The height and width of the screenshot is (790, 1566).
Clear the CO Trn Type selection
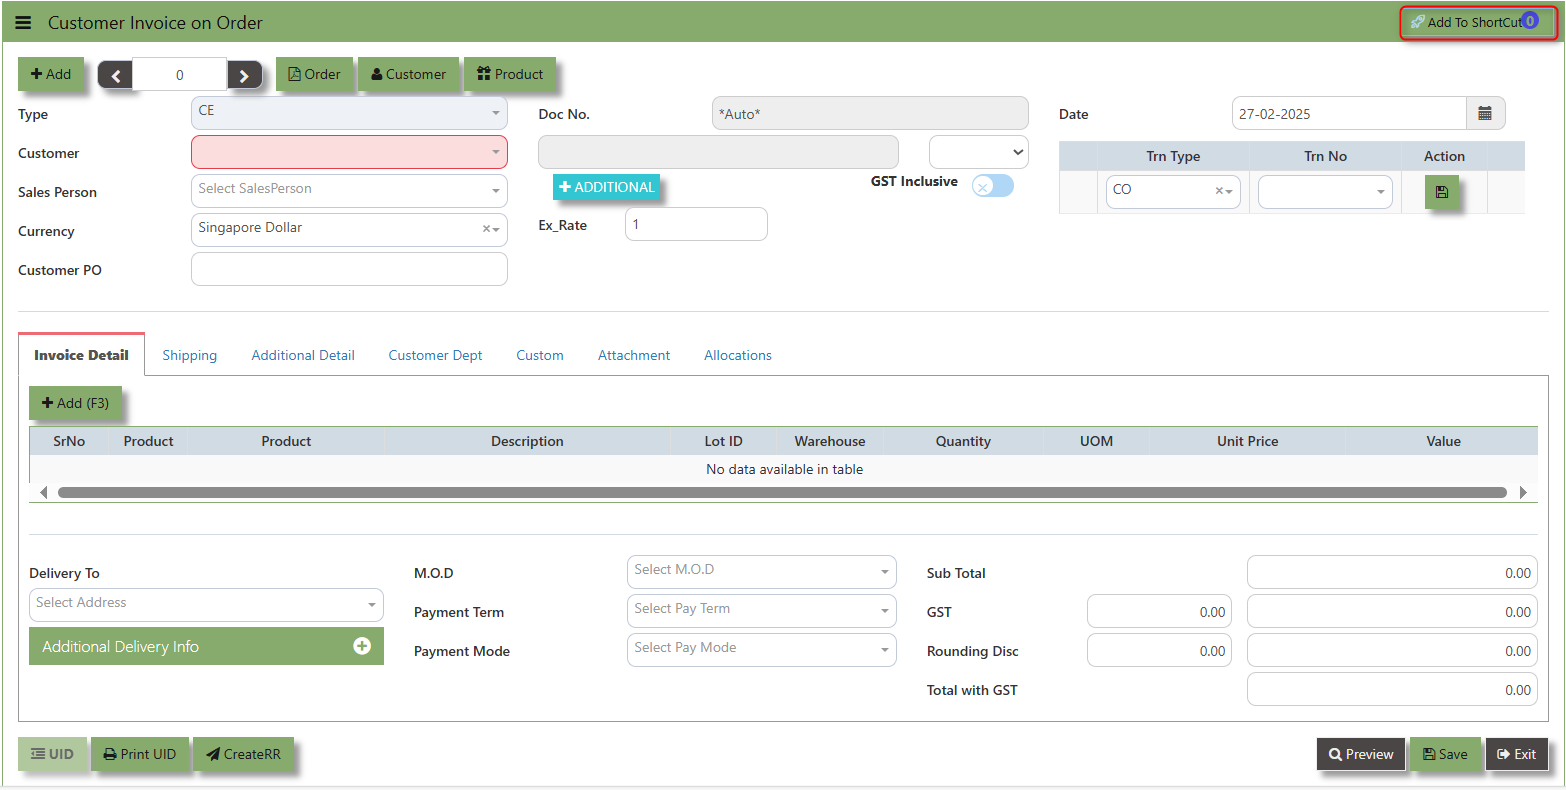(x=1219, y=191)
